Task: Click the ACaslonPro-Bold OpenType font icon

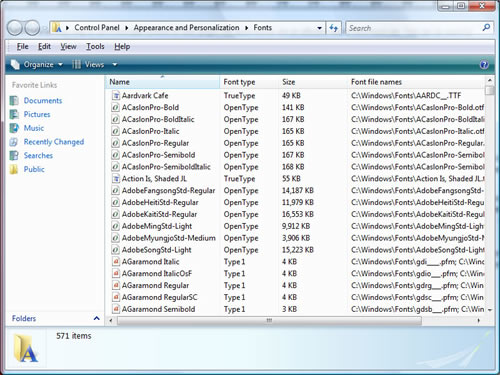Action: click(x=115, y=107)
